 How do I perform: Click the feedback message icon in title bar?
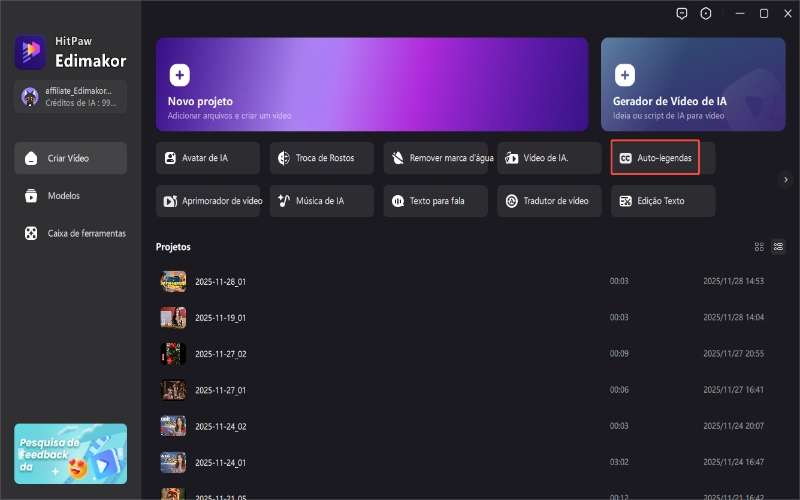[682, 14]
